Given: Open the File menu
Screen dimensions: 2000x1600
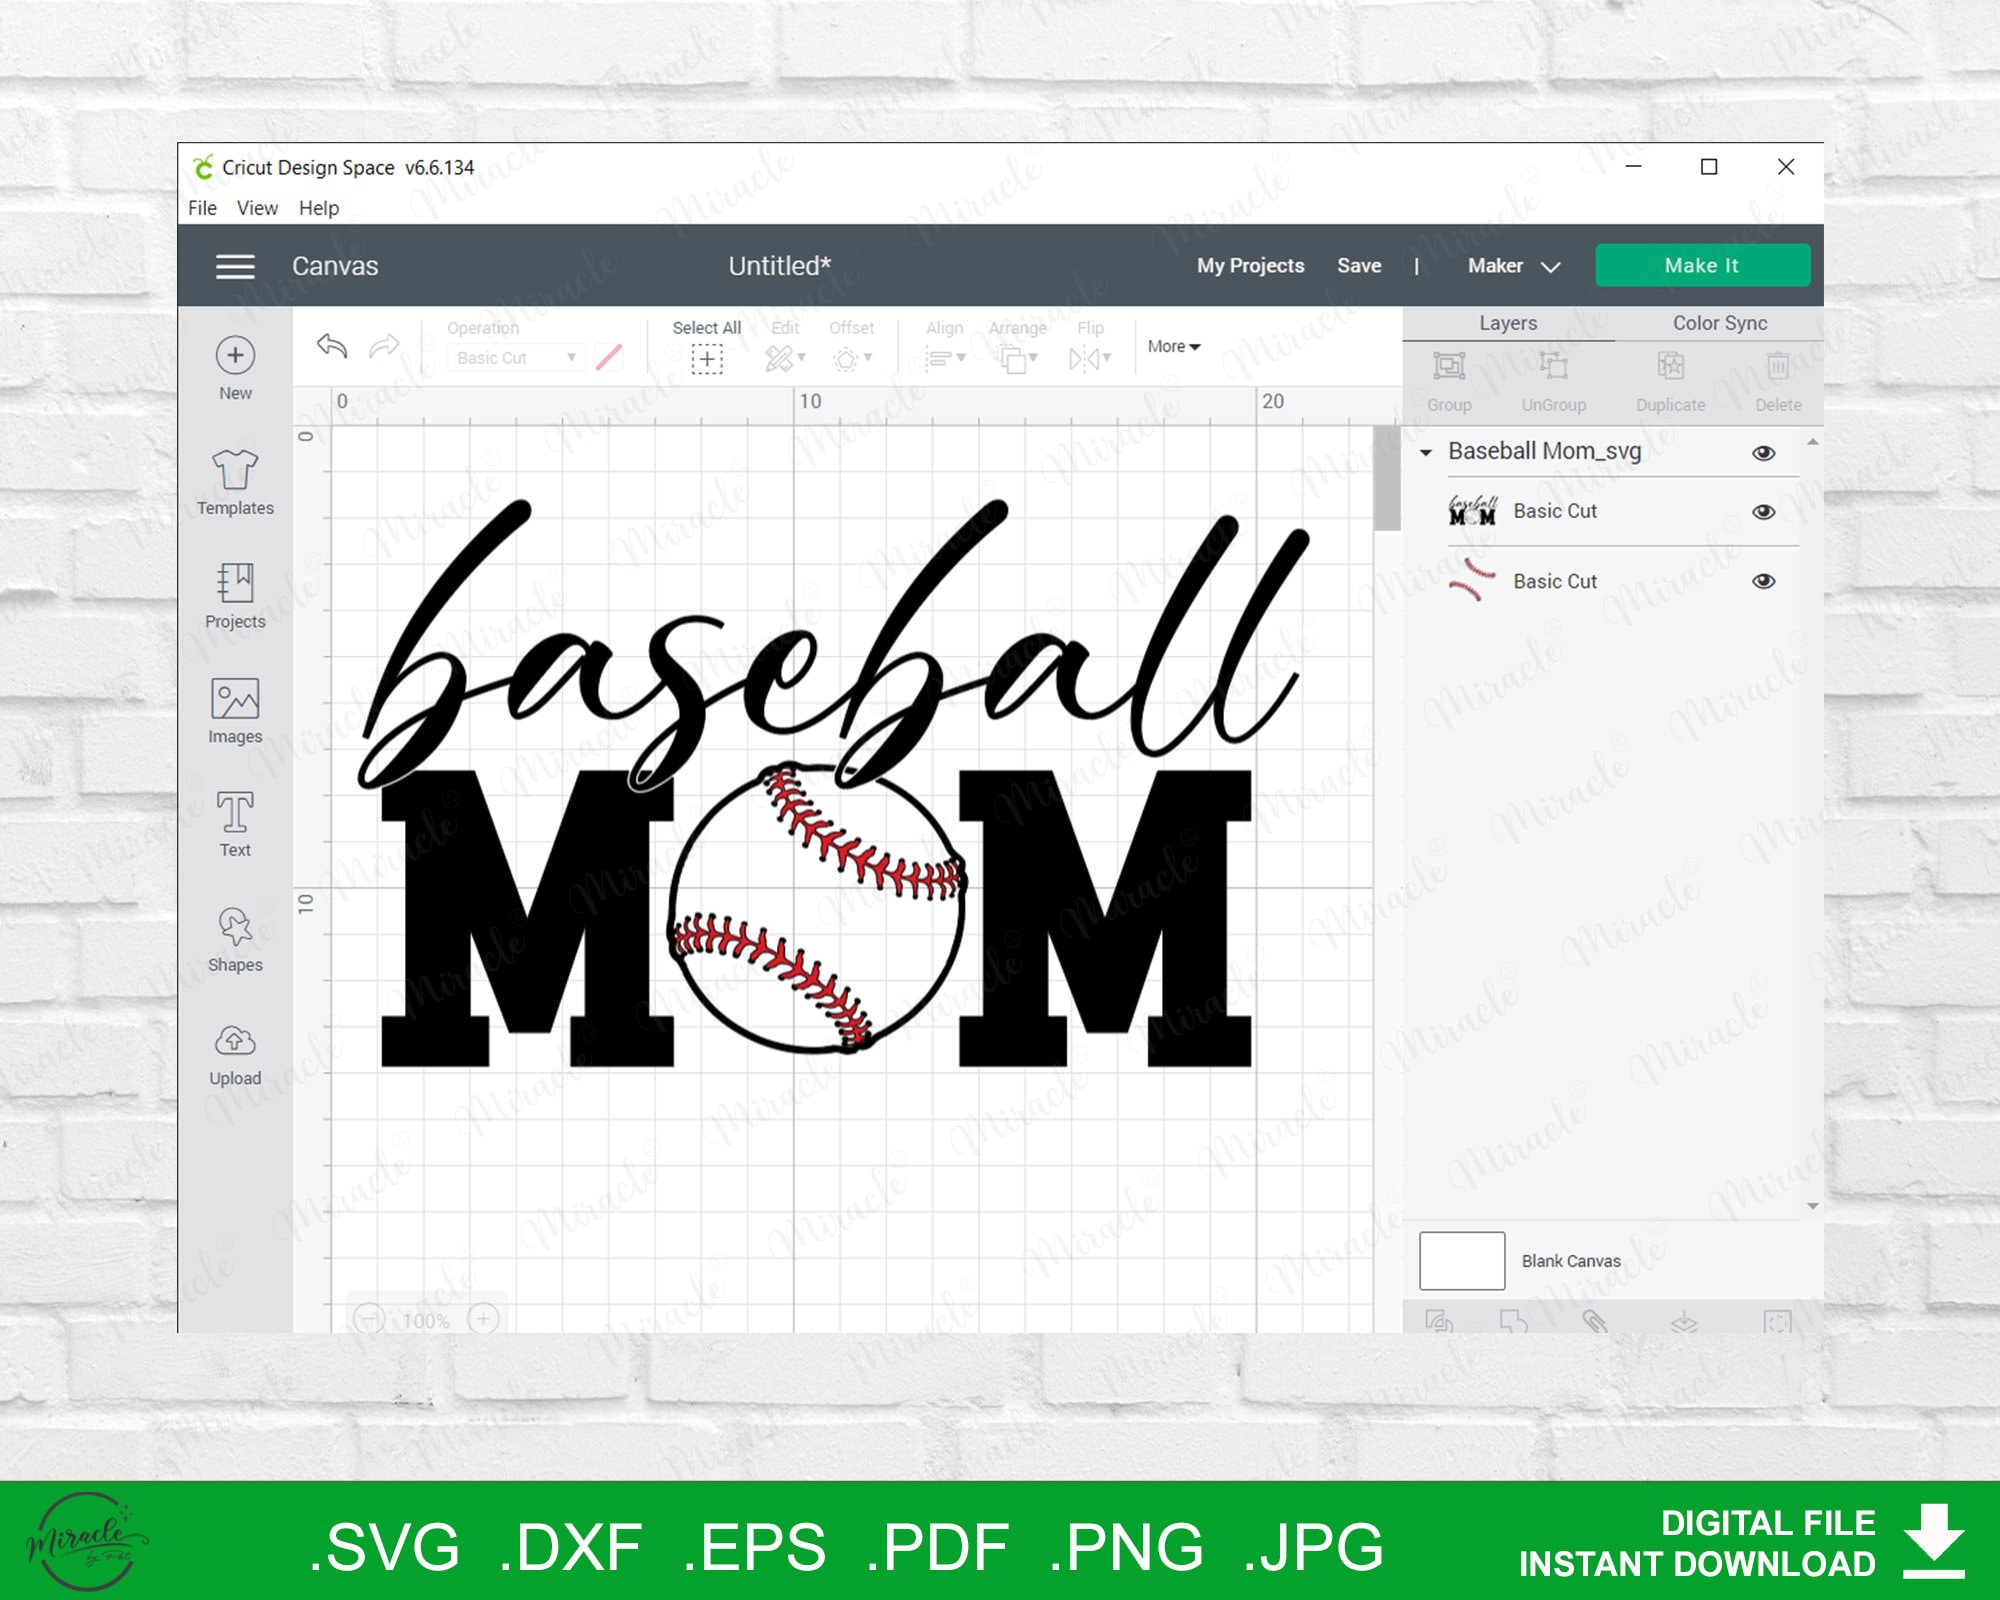Looking at the screenshot, I should point(203,208).
